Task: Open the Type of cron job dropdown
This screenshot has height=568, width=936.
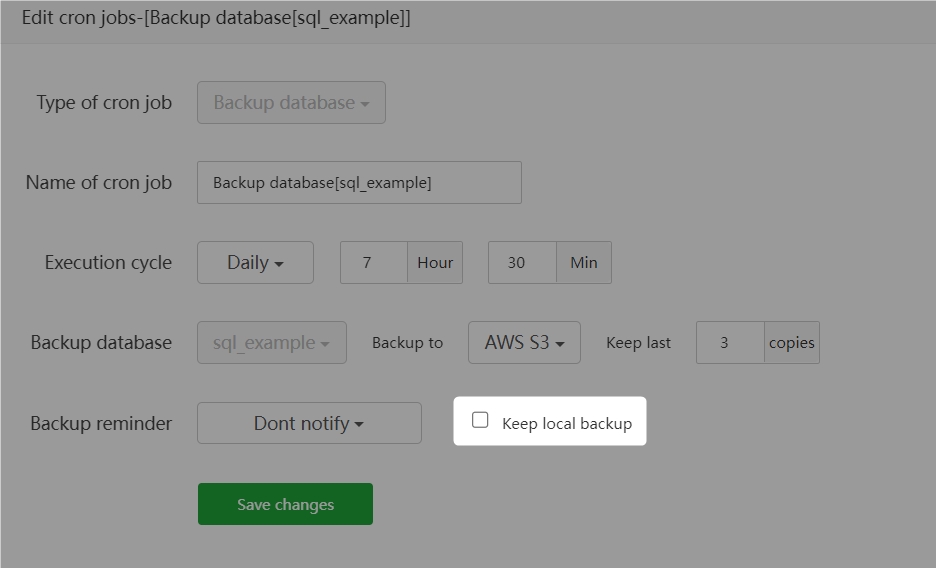Action: 291,103
